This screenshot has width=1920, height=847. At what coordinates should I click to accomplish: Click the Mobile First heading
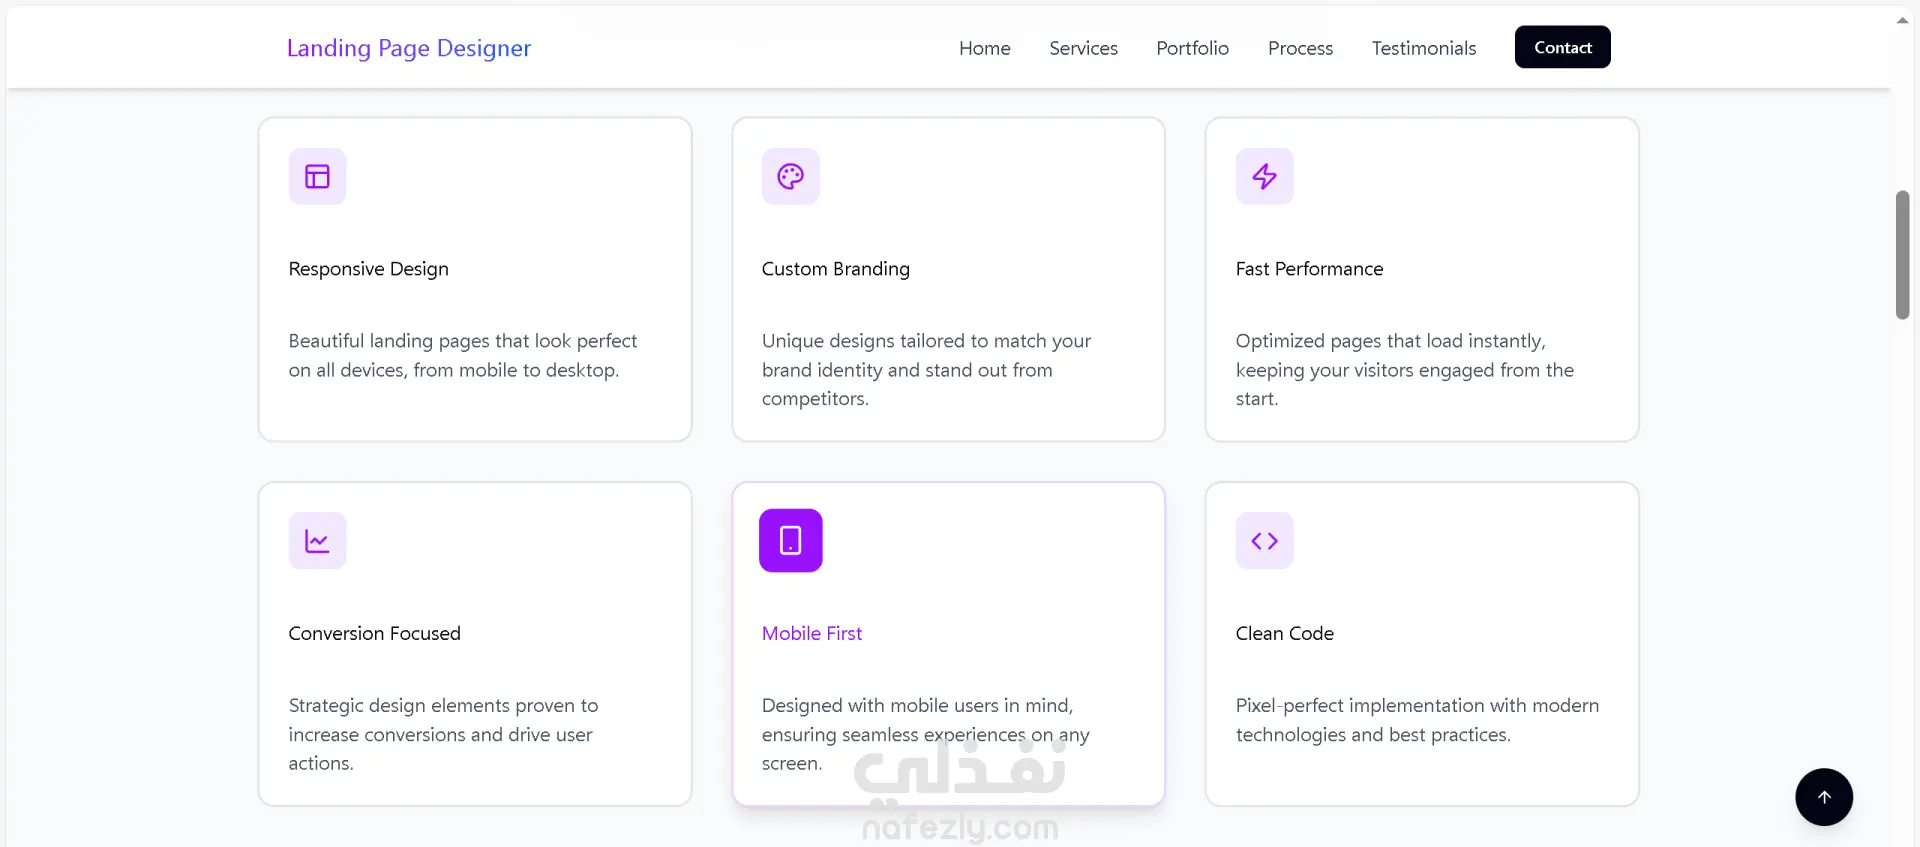pos(811,633)
